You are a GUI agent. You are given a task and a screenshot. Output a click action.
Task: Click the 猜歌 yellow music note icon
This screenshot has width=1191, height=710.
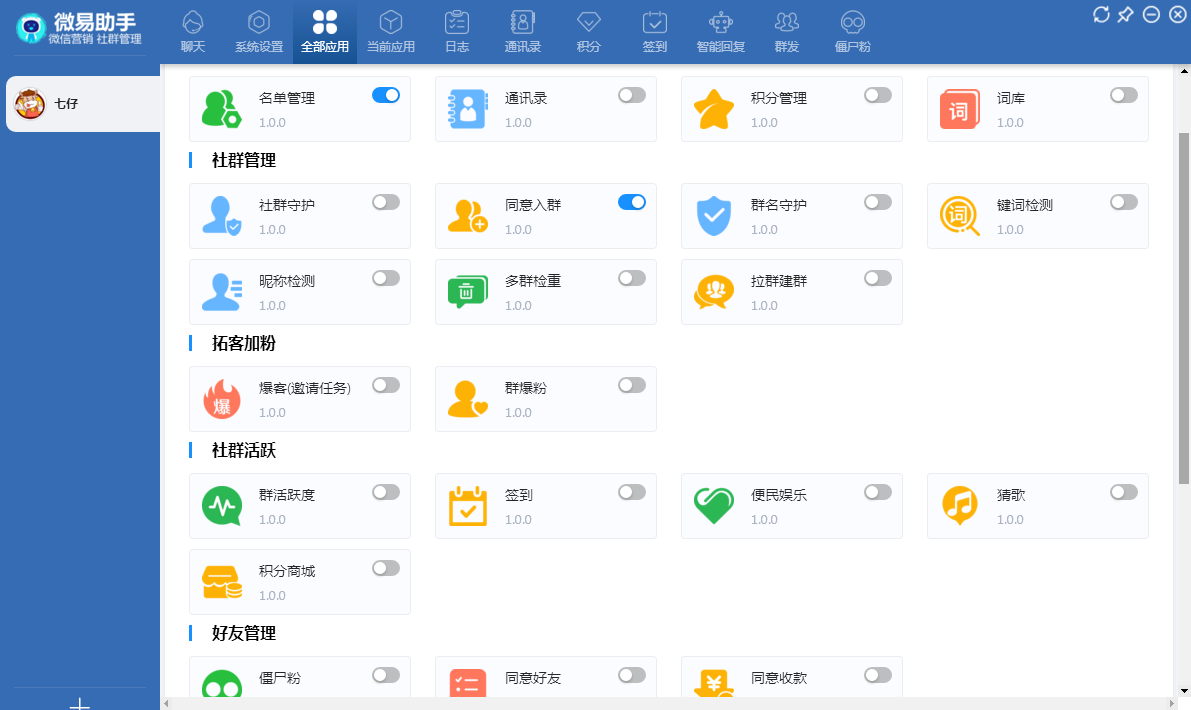click(959, 506)
